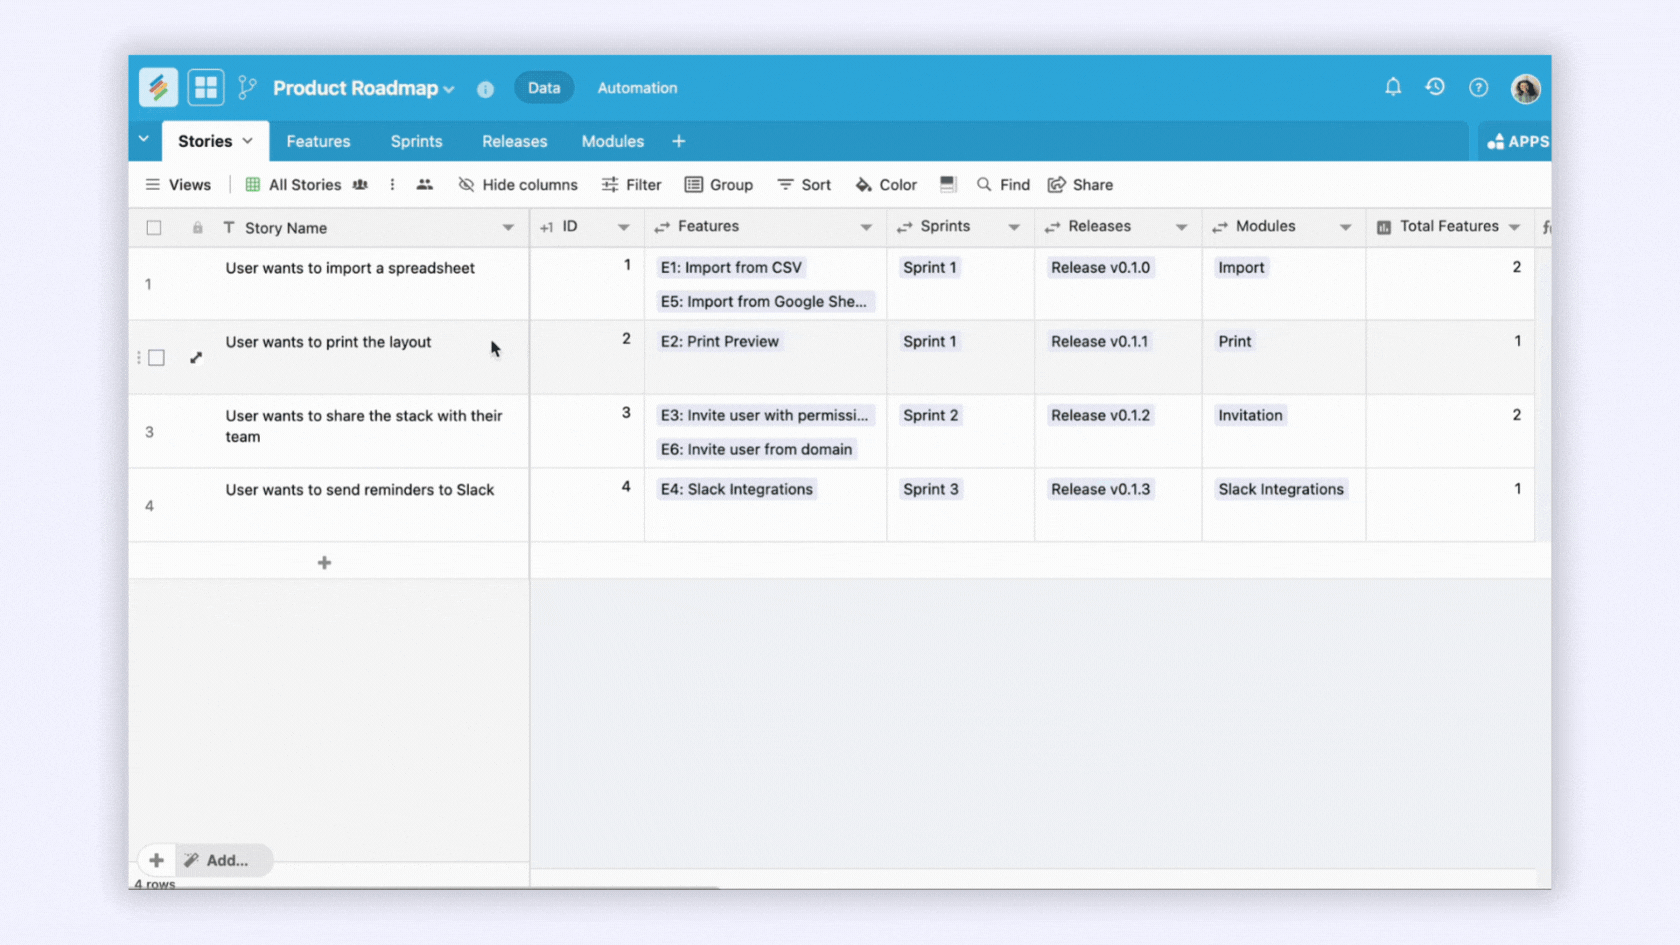Click the apps grid icon in header

(206, 87)
